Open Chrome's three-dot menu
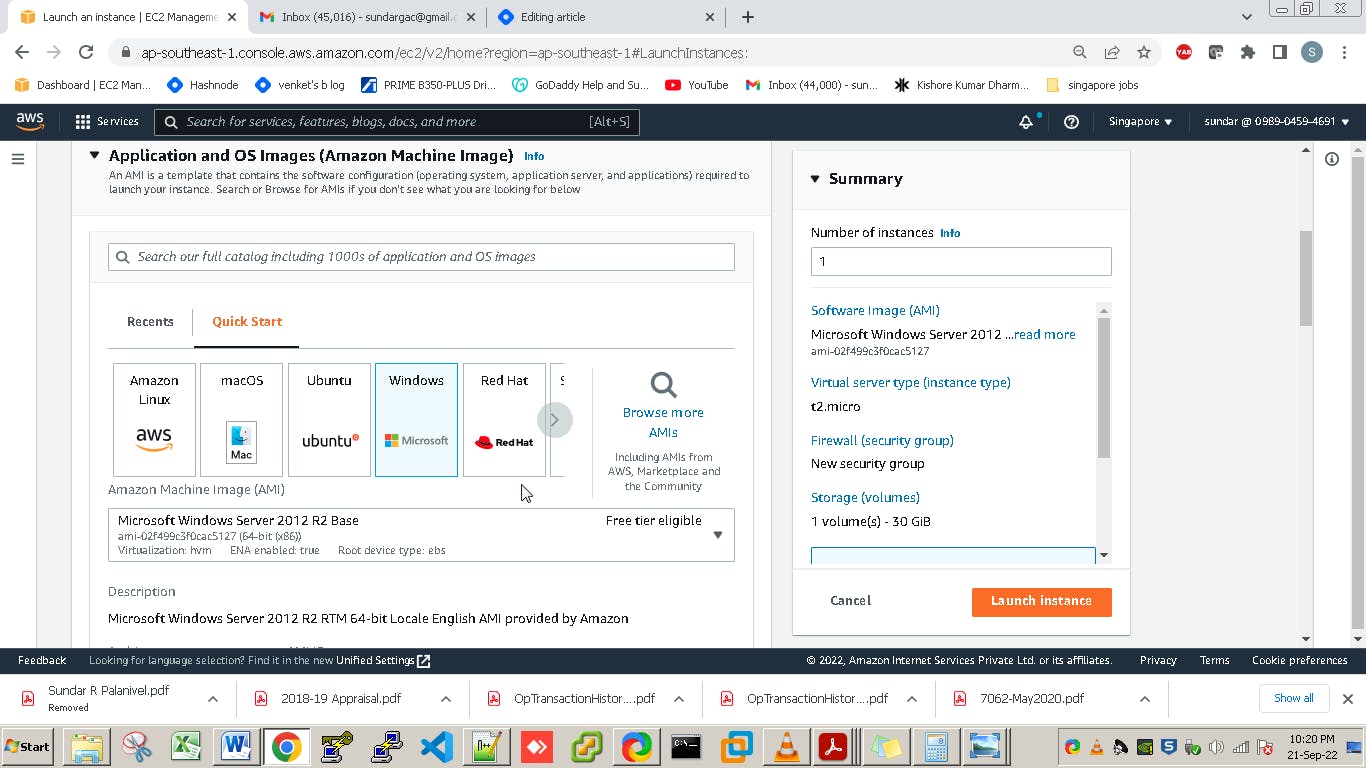Screen dimensions: 1366x768 [1344, 52]
